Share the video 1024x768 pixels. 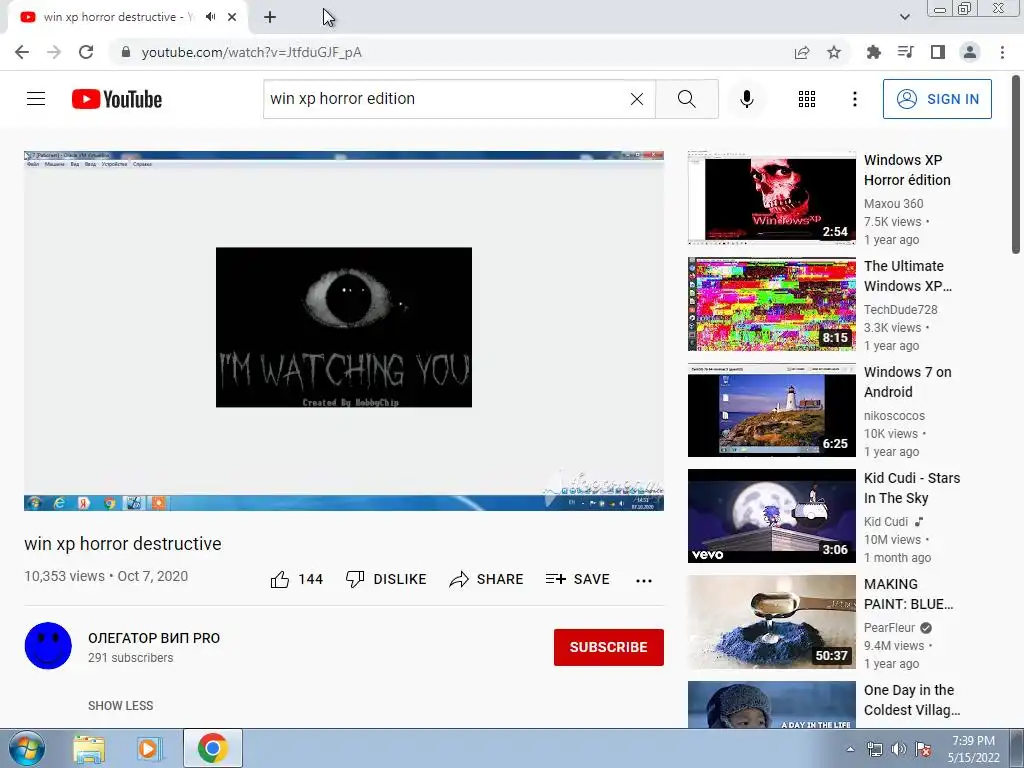(x=487, y=579)
